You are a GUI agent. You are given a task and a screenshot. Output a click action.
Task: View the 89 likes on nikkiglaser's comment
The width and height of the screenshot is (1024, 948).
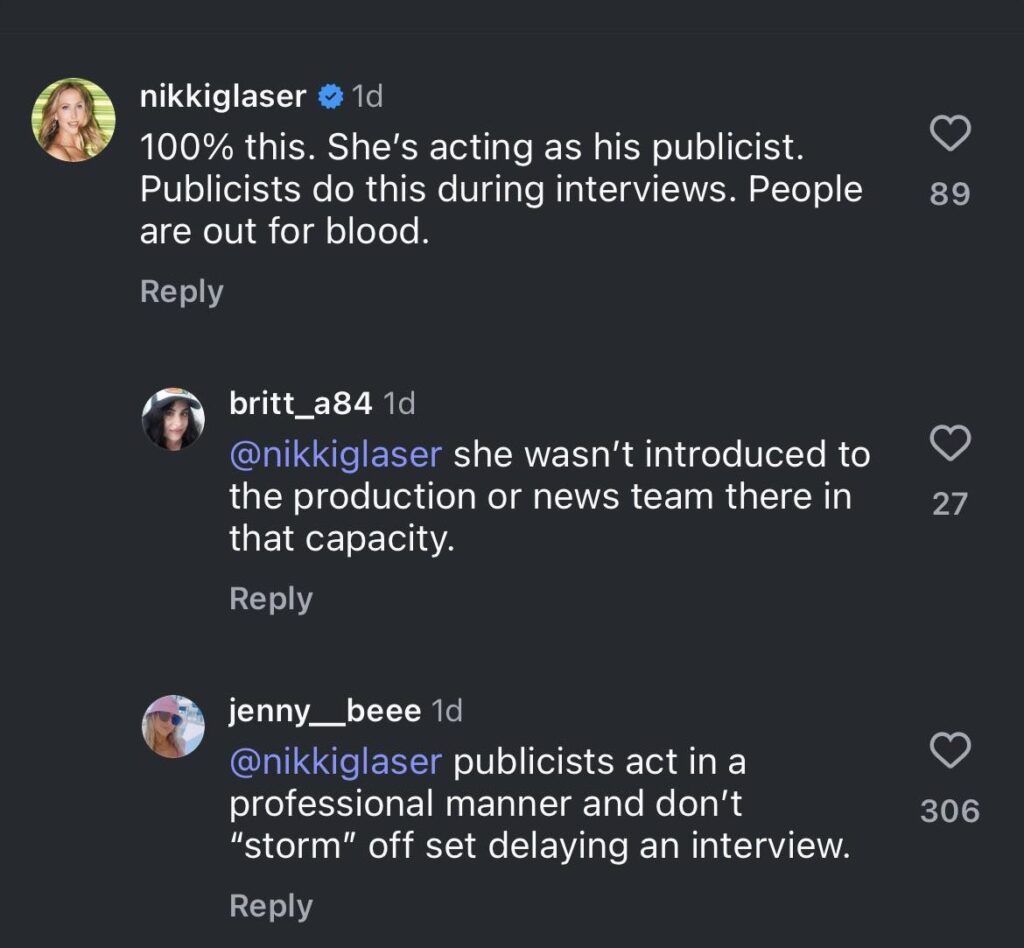point(950,193)
